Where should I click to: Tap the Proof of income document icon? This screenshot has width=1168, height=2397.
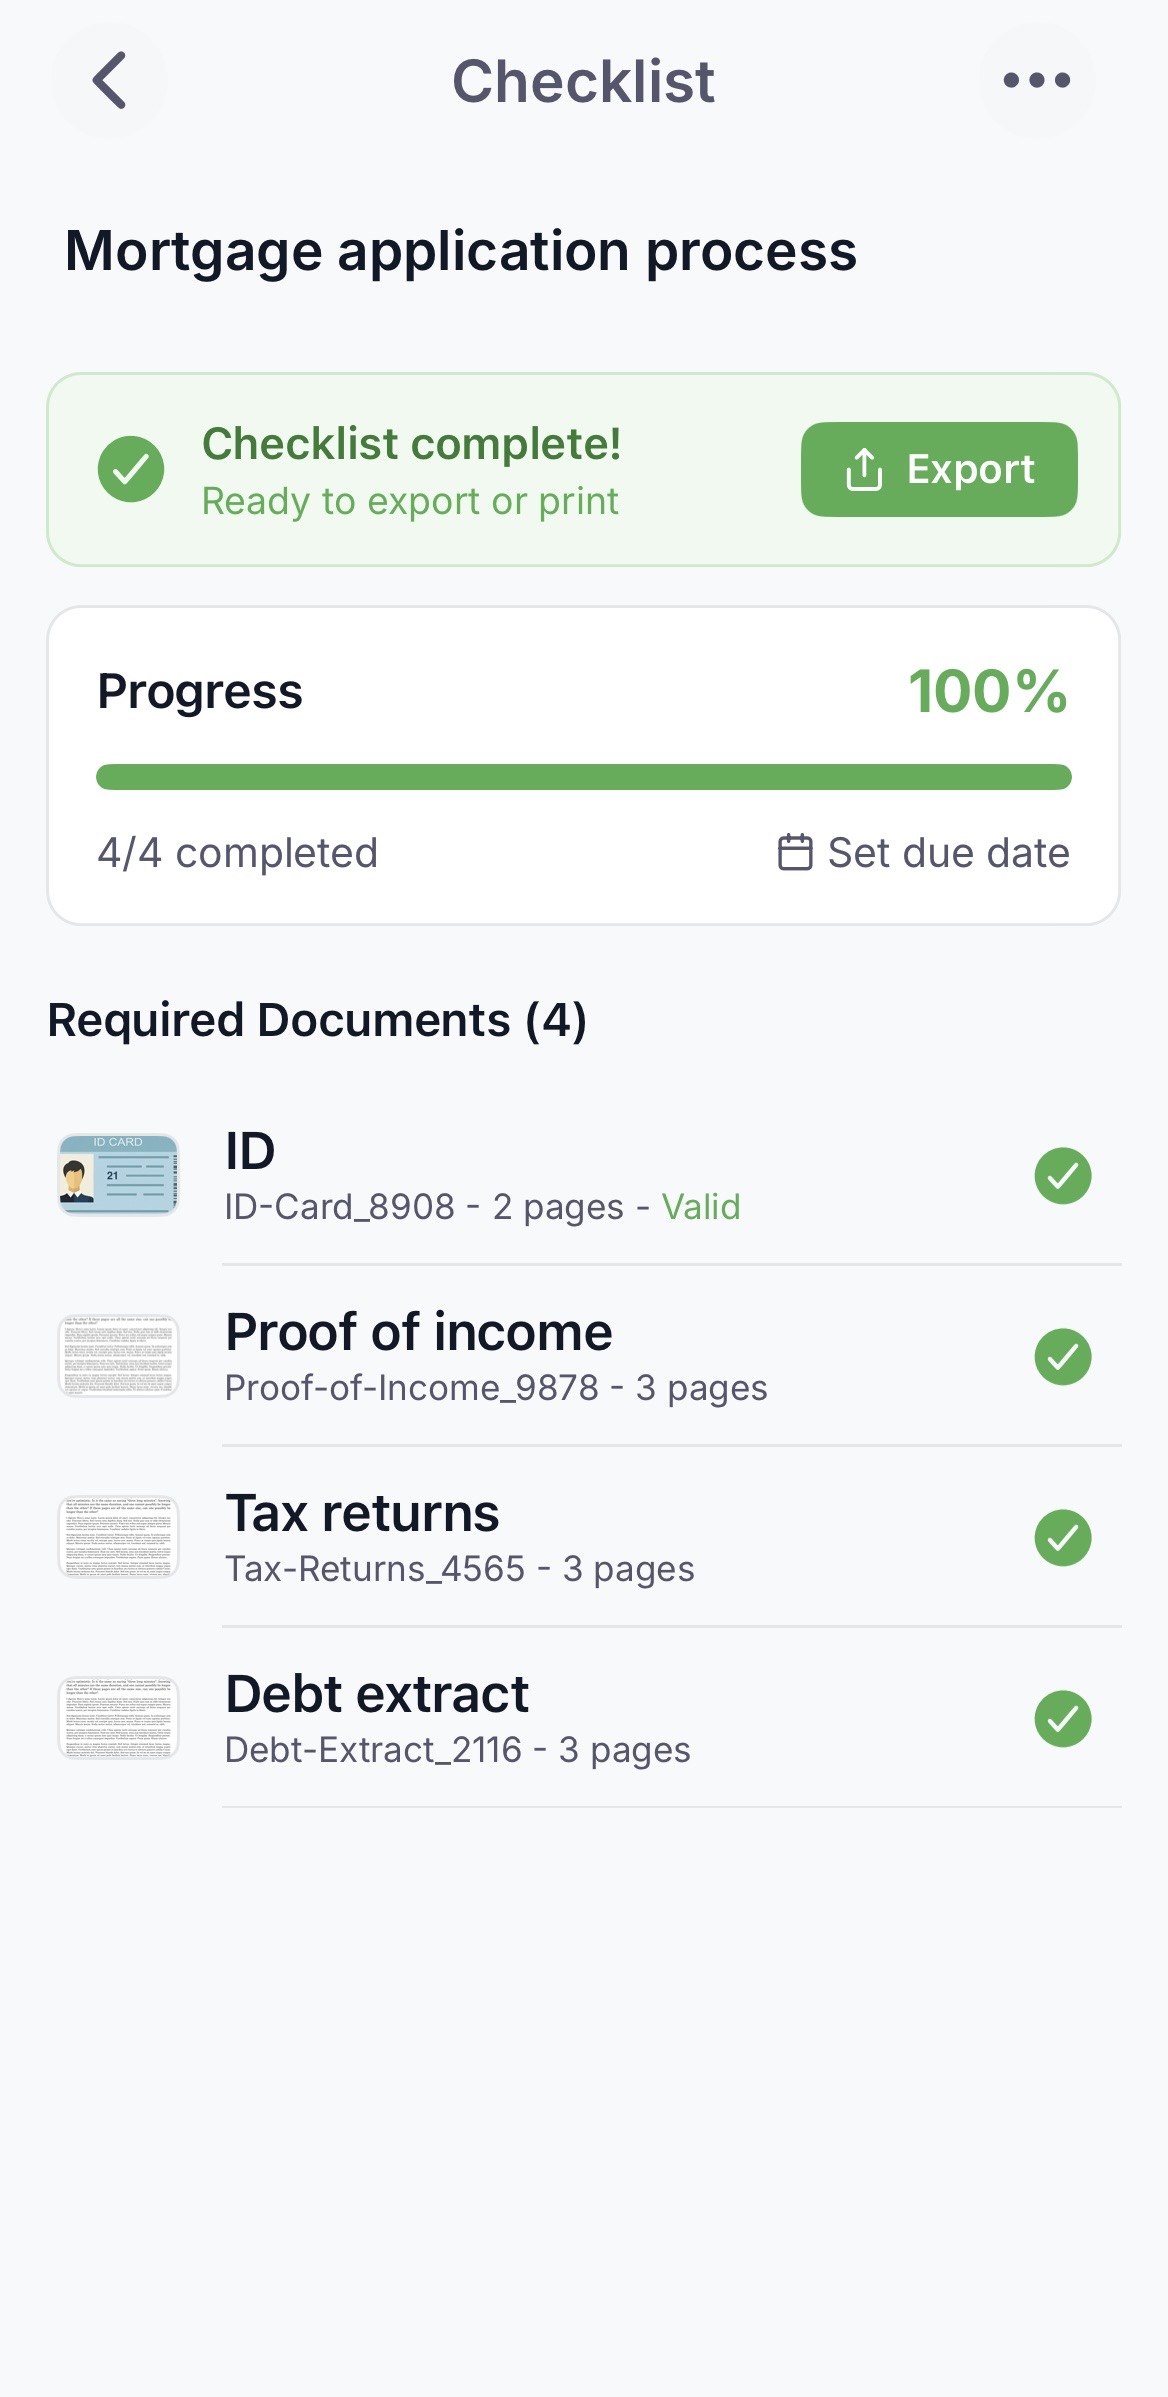pos(118,1356)
